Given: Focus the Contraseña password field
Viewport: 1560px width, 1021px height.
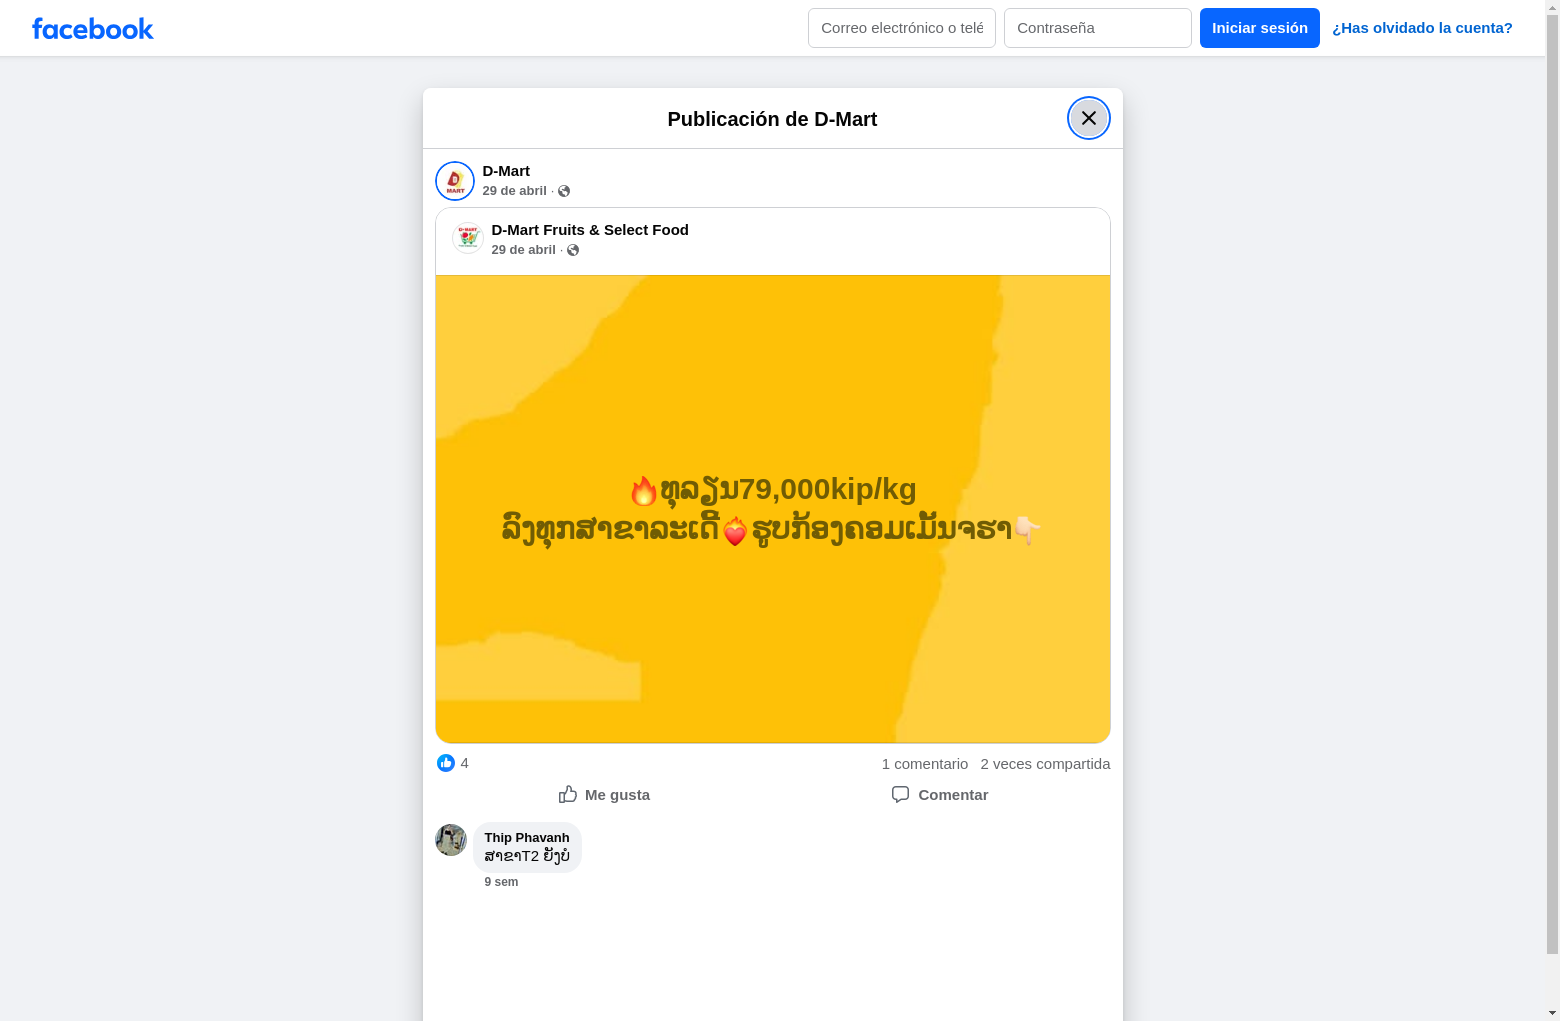Looking at the screenshot, I should click(1098, 28).
